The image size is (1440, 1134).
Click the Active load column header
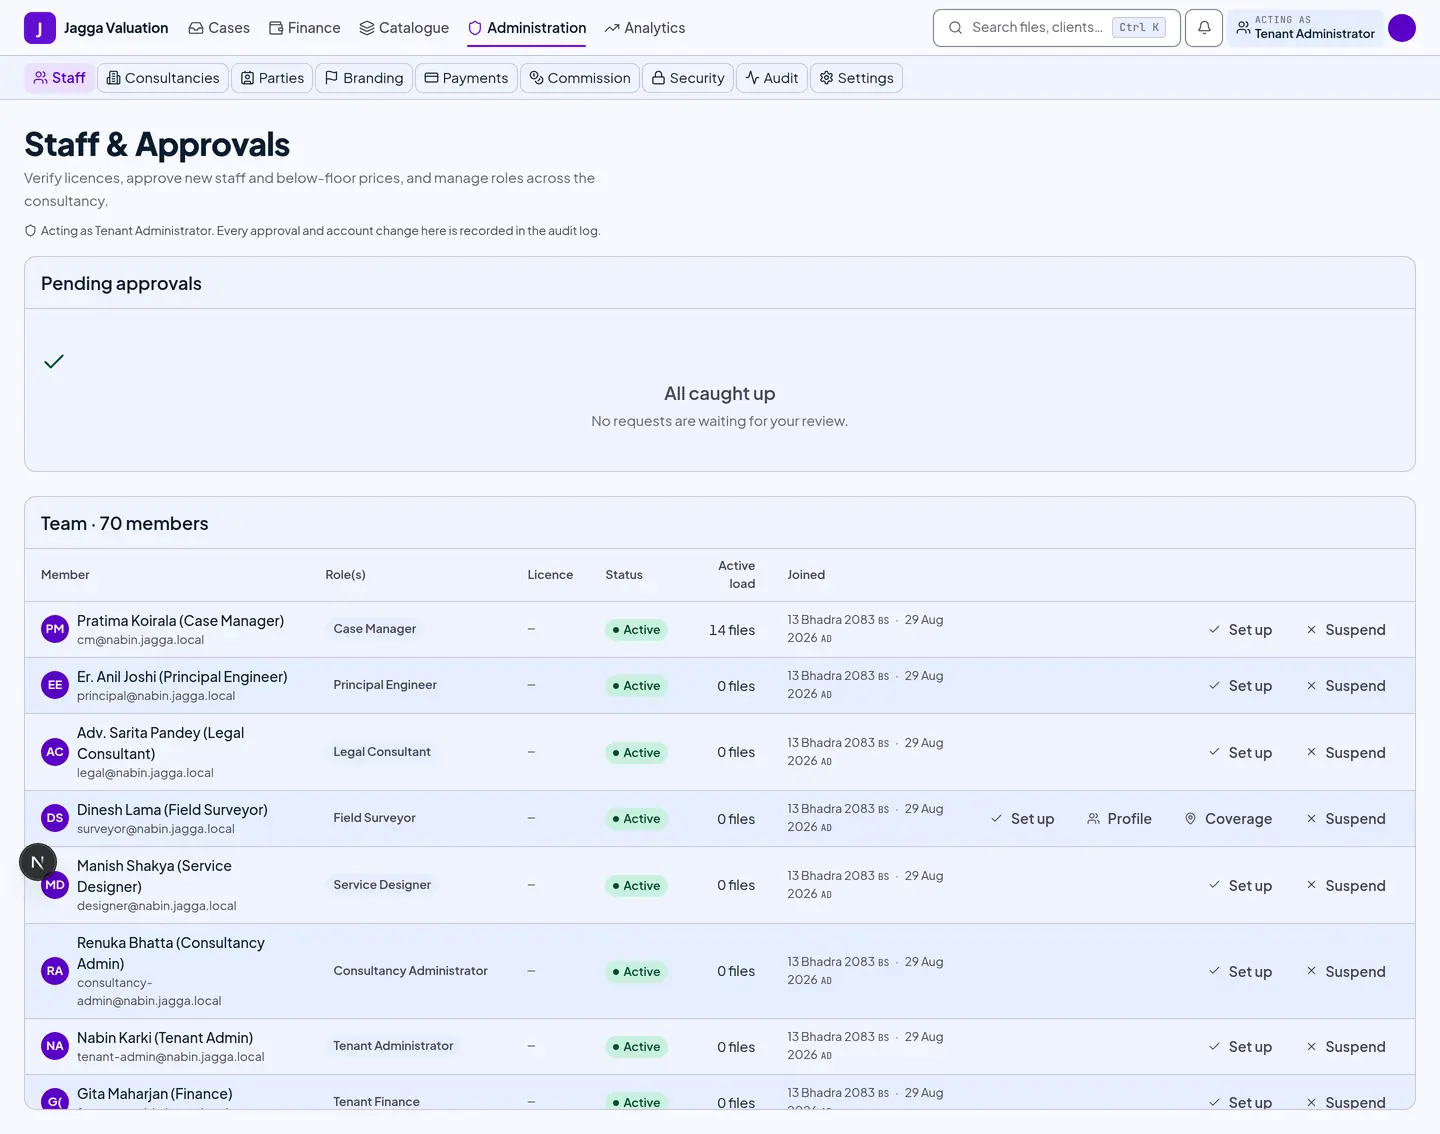point(737,575)
